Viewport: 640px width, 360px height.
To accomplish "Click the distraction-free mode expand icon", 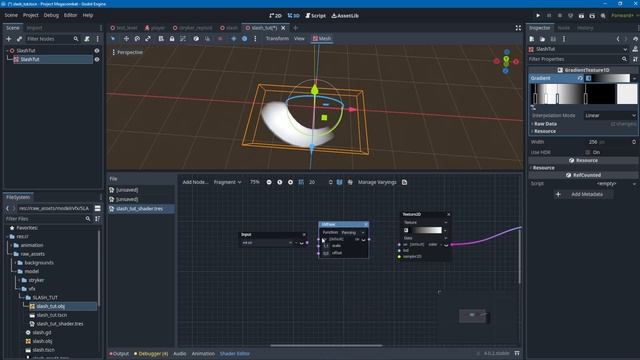I will 518,28.
